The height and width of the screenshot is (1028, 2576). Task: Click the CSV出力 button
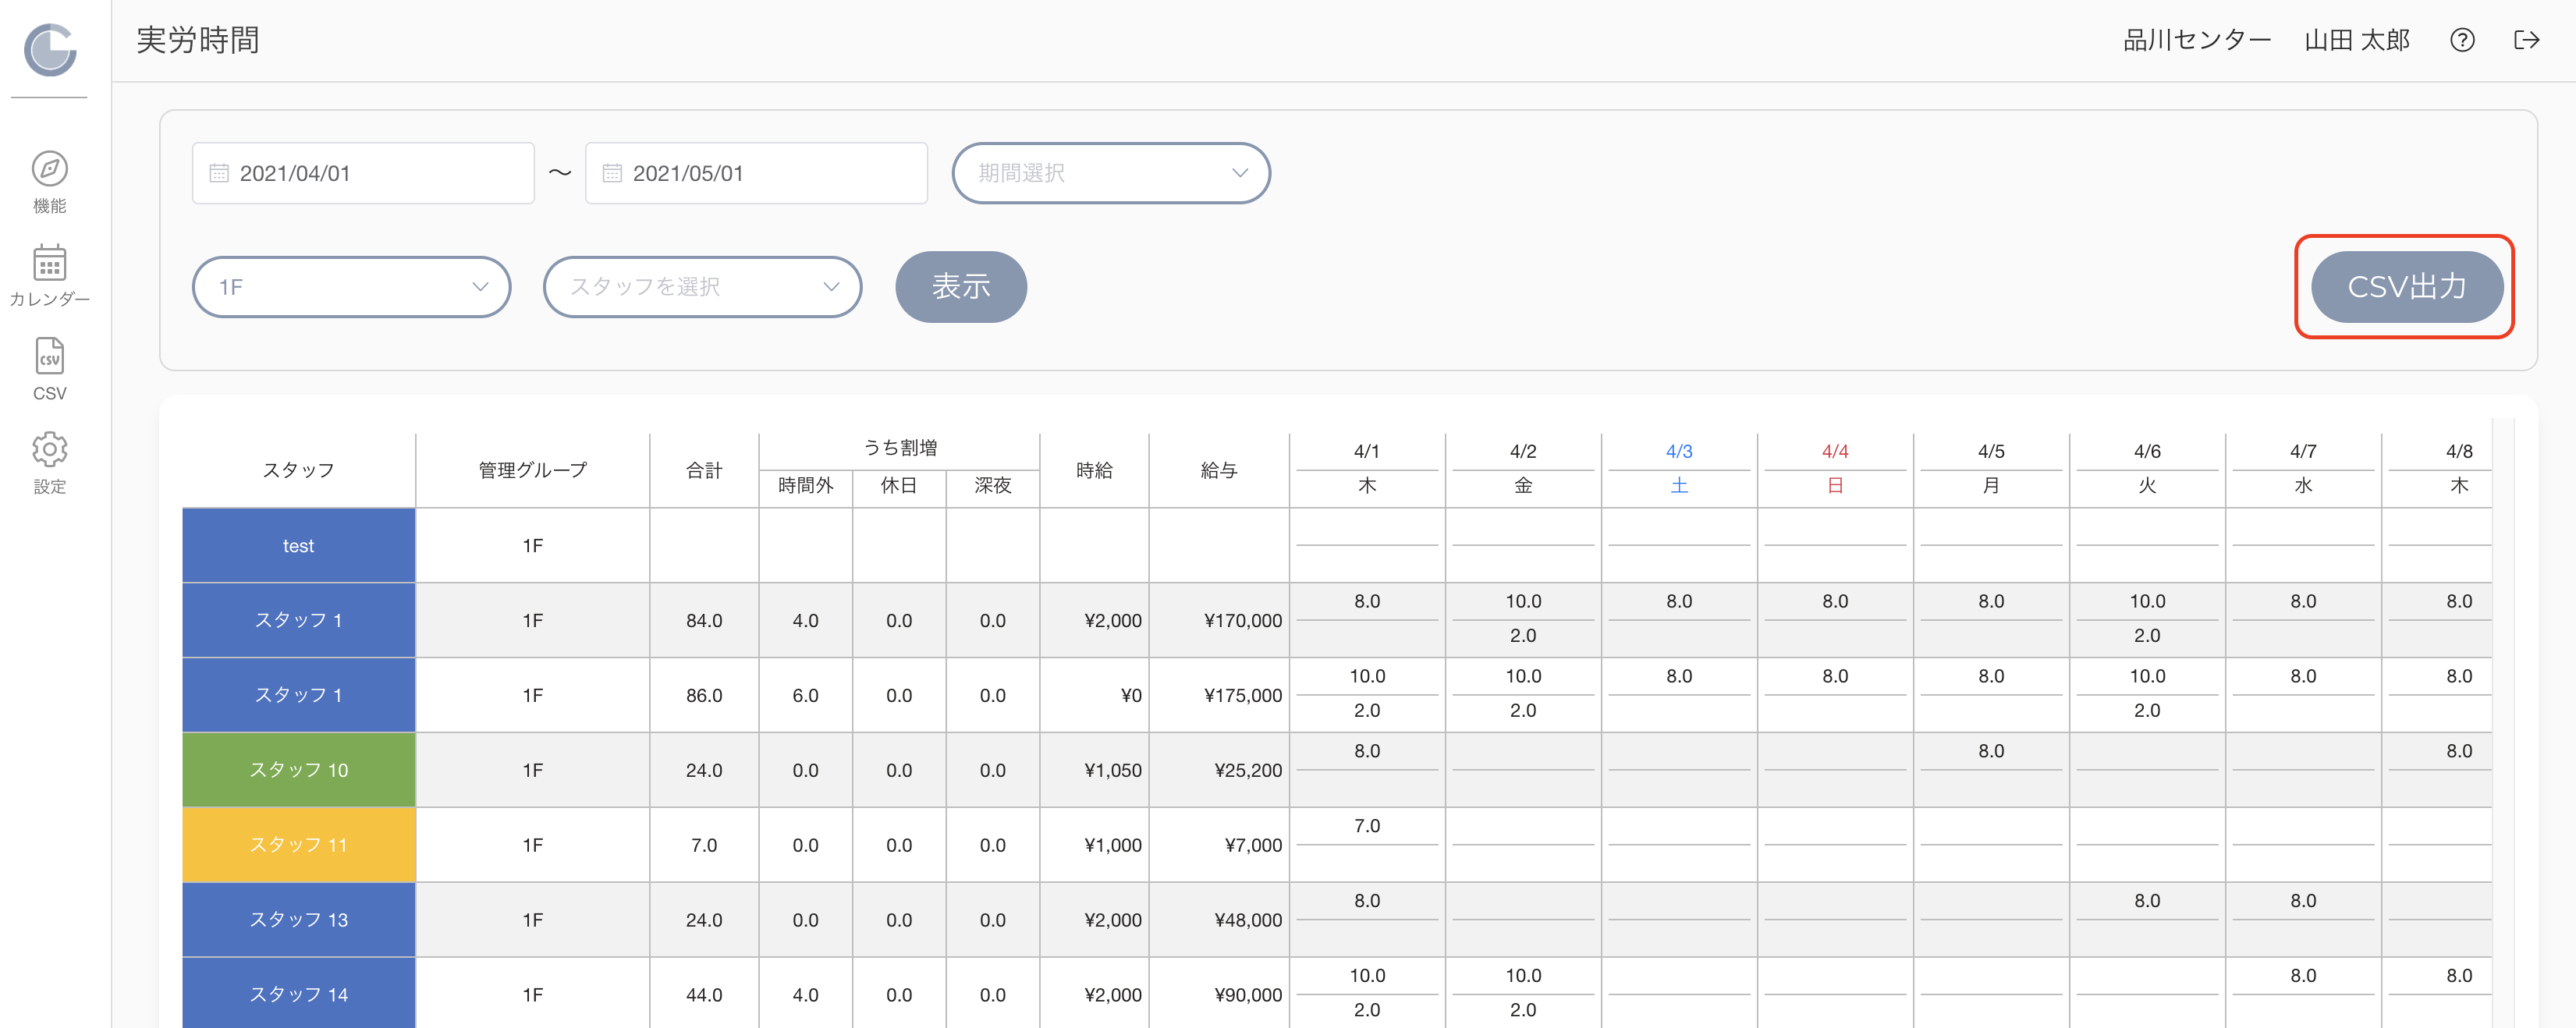[x=2407, y=287]
